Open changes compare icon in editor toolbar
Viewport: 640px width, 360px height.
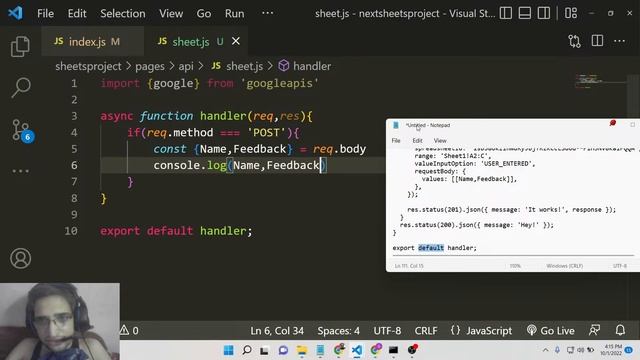click(574, 41)
